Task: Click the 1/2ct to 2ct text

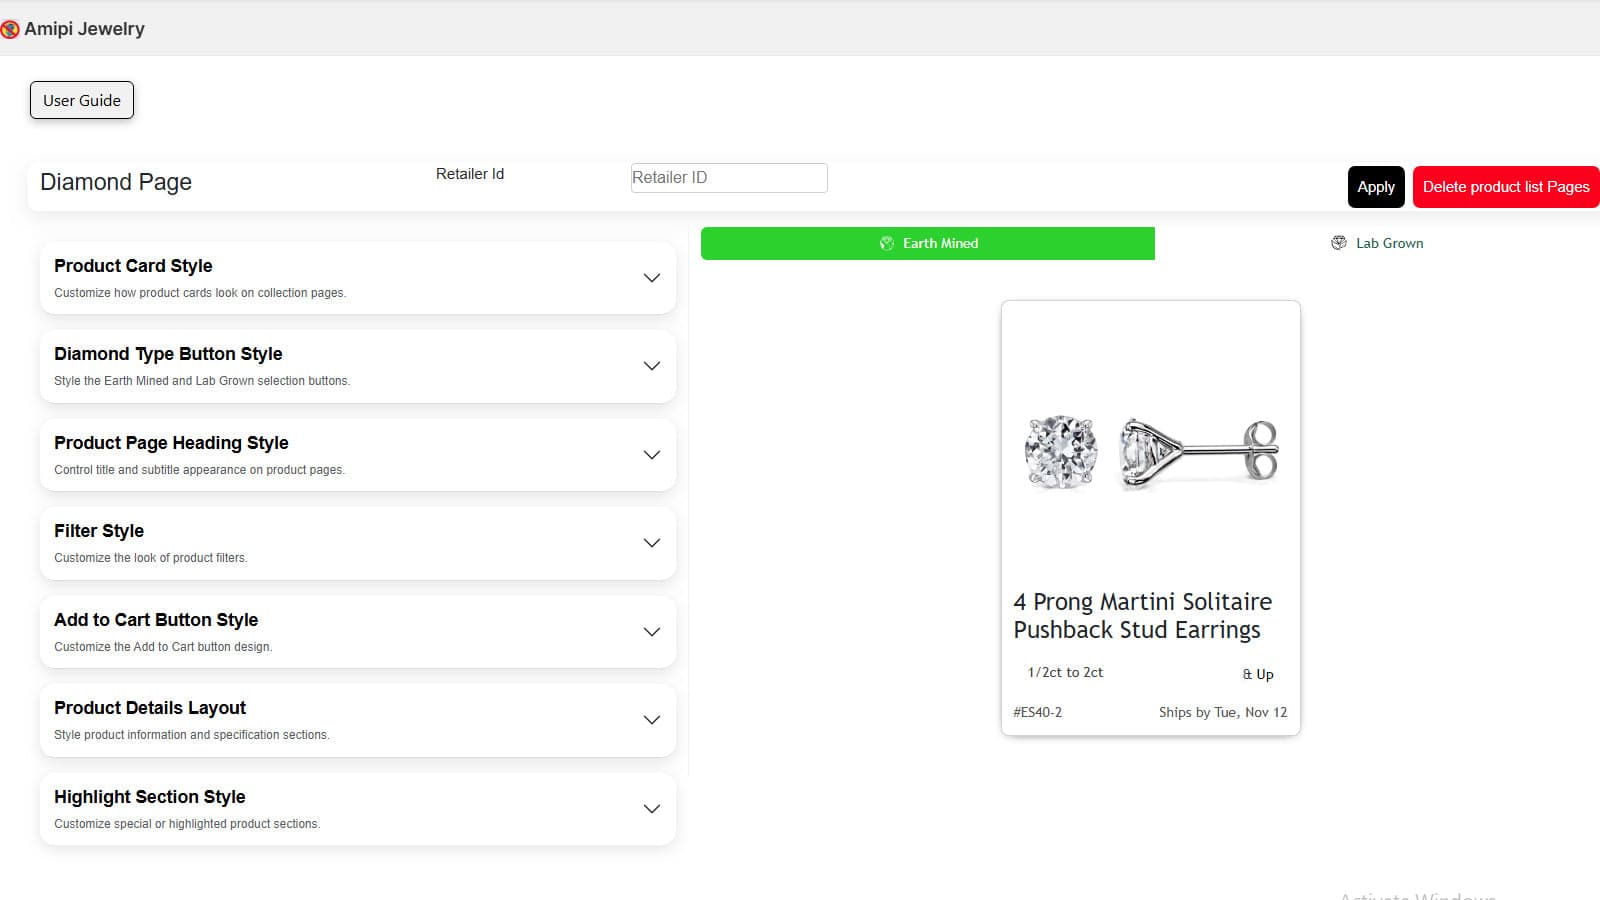Action: coord(1065,673)
